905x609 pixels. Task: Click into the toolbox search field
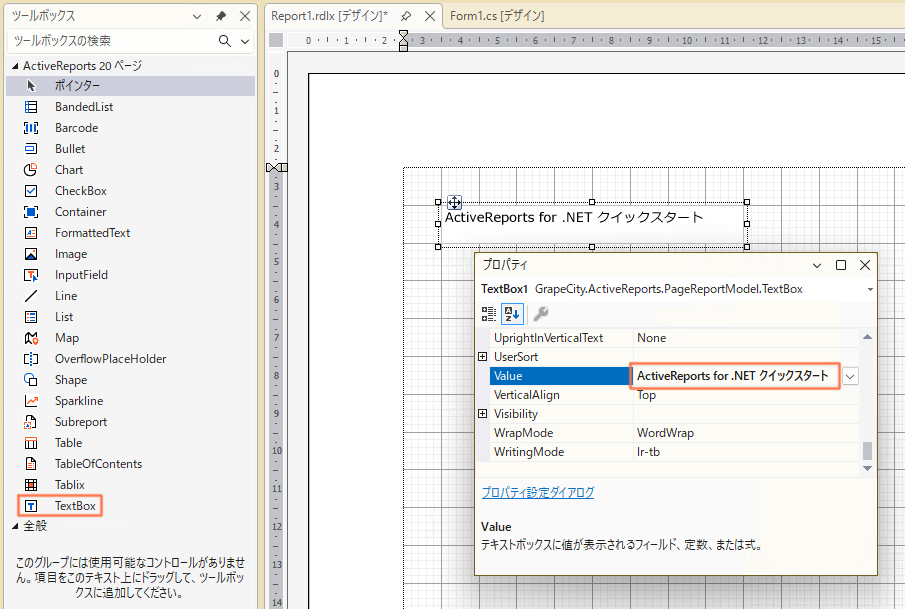click(x=113, y=41)
